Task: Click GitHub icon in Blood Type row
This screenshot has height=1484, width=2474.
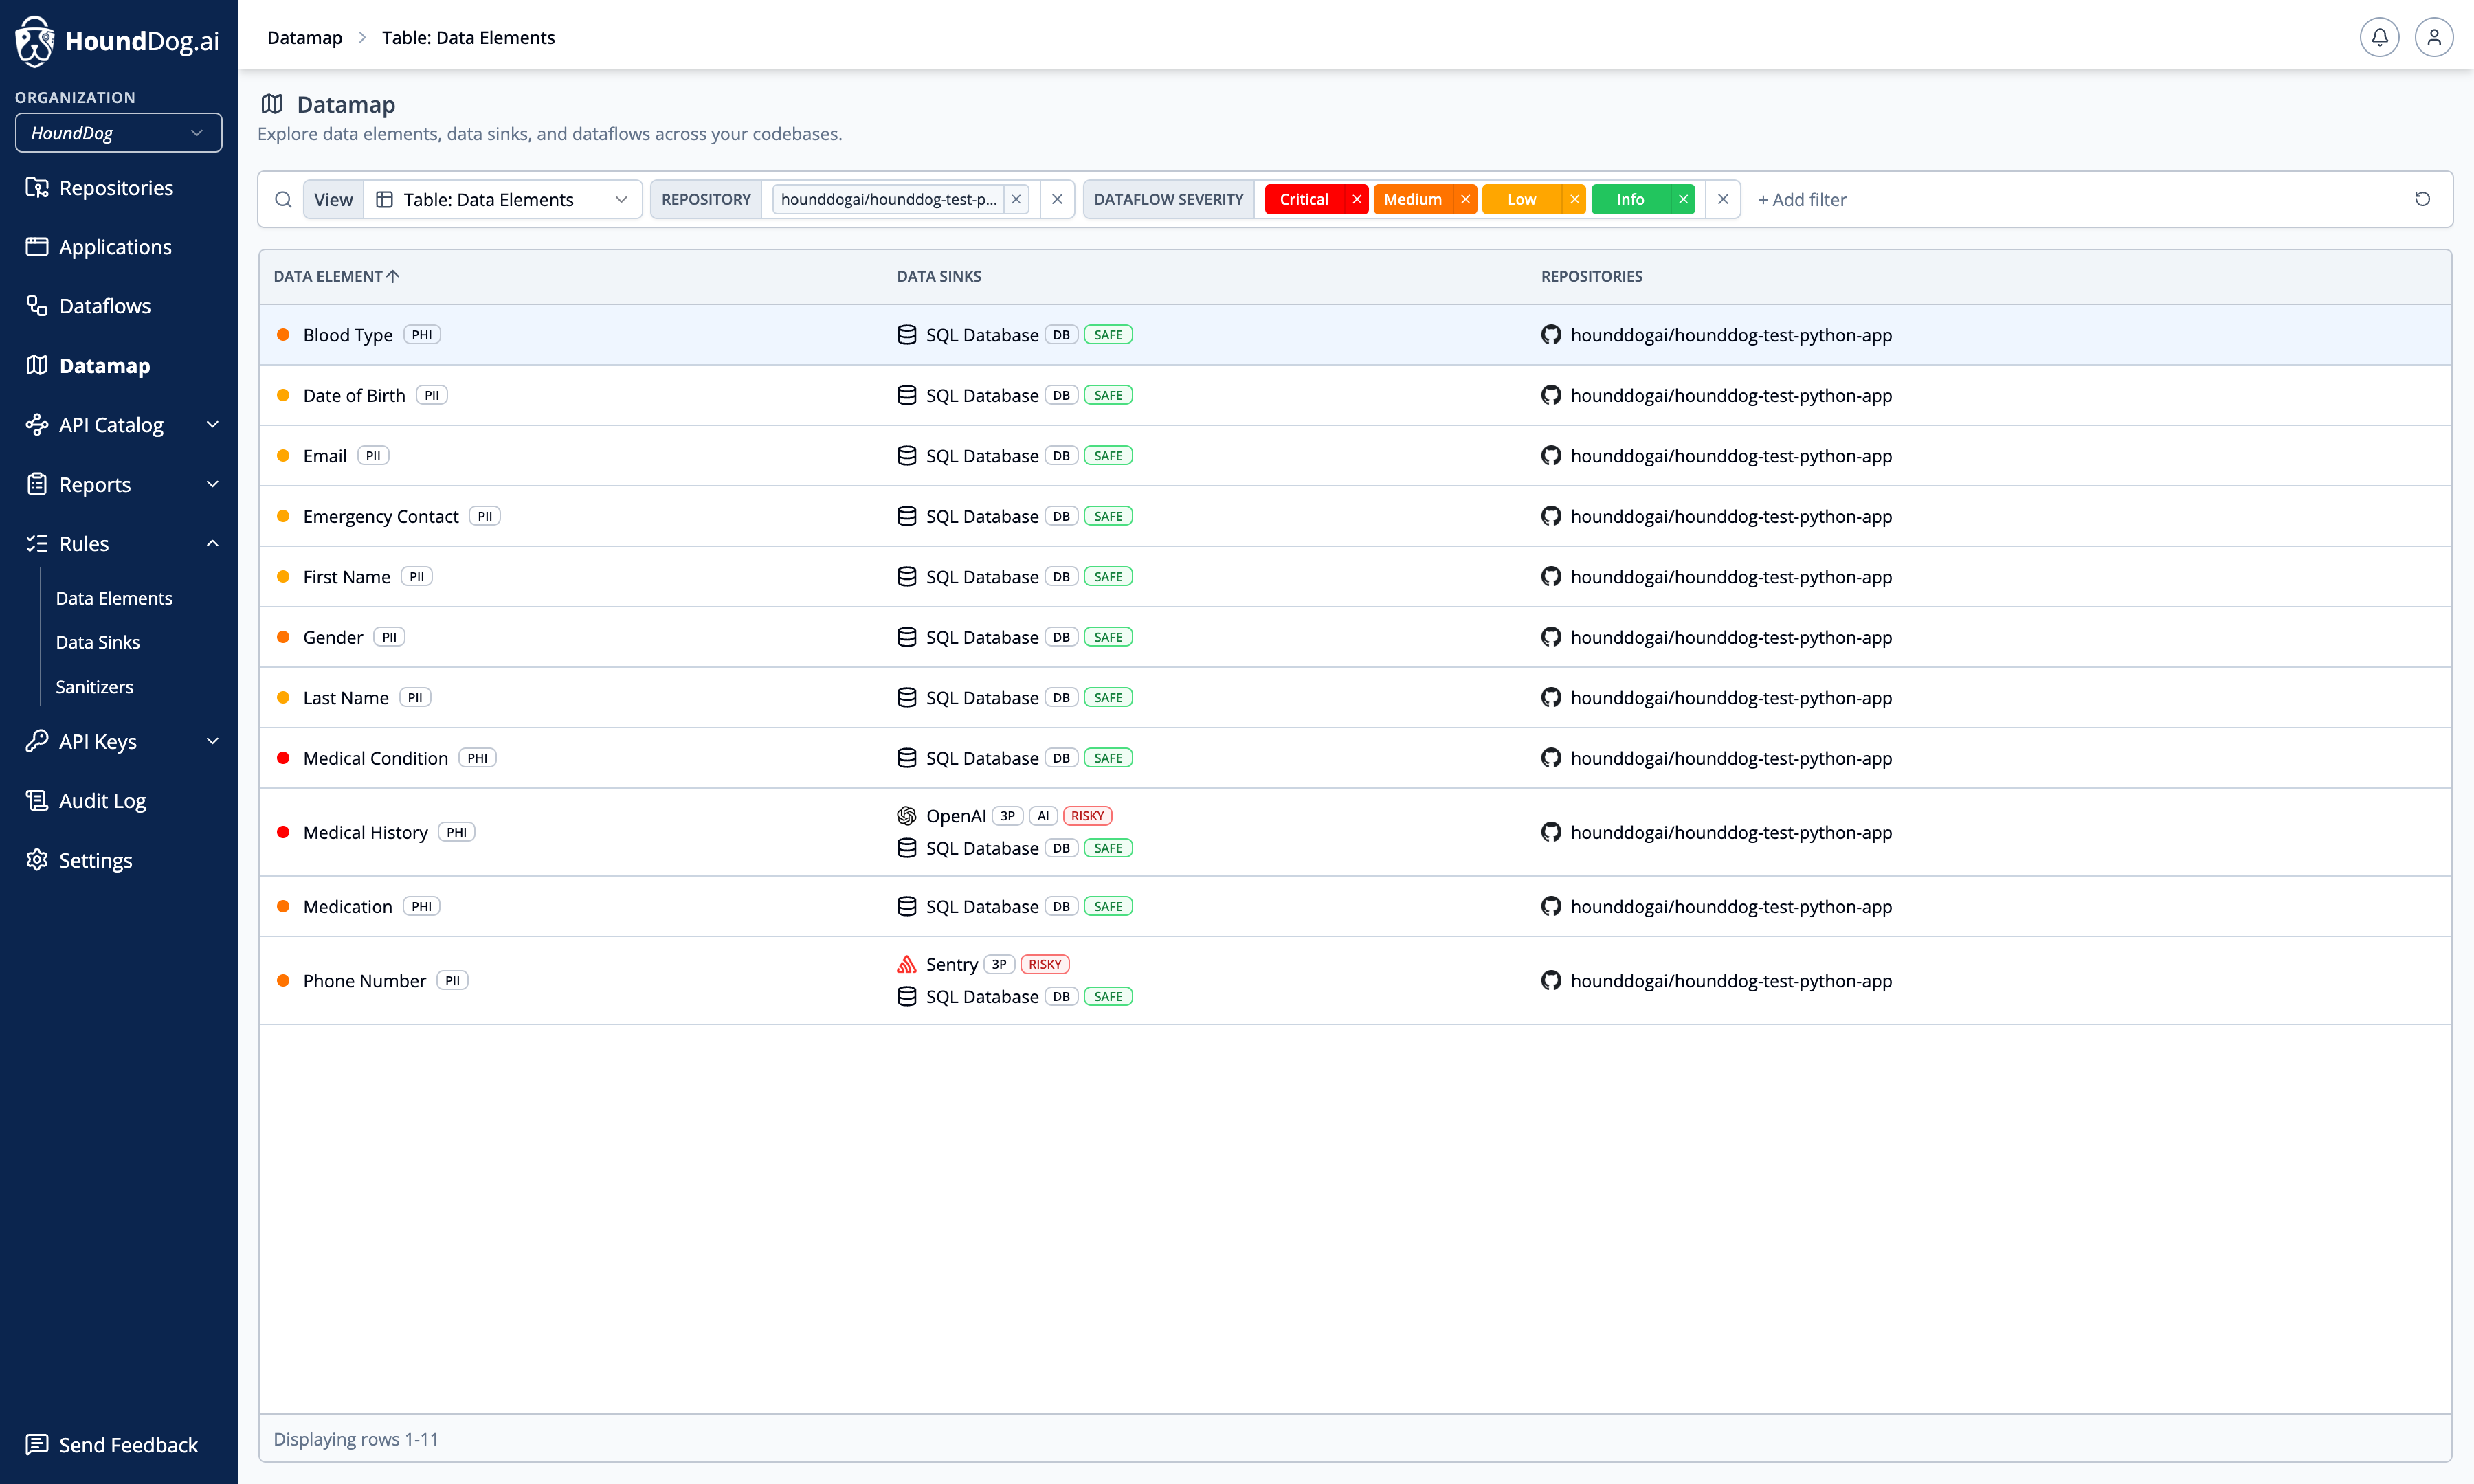Action: (x=1551, y=335)
